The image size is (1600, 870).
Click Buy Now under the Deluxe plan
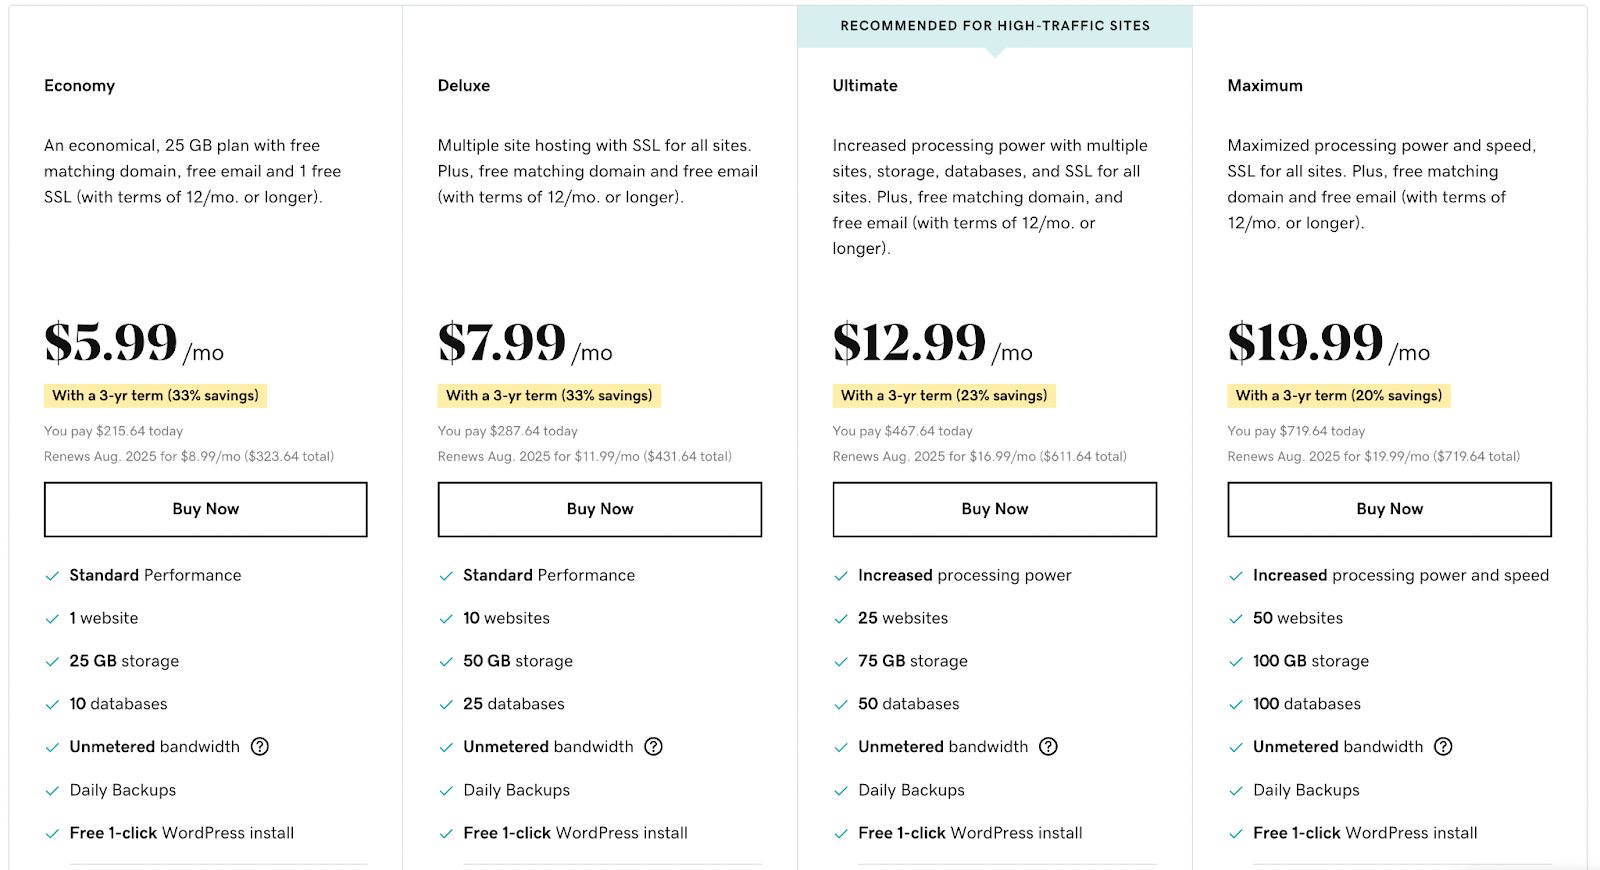[x=600, y=509]
